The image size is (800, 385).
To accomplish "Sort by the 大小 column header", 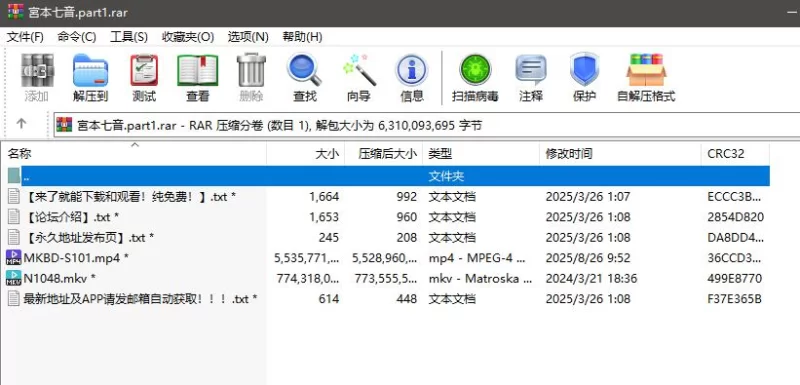I will [x=306, y=154].
